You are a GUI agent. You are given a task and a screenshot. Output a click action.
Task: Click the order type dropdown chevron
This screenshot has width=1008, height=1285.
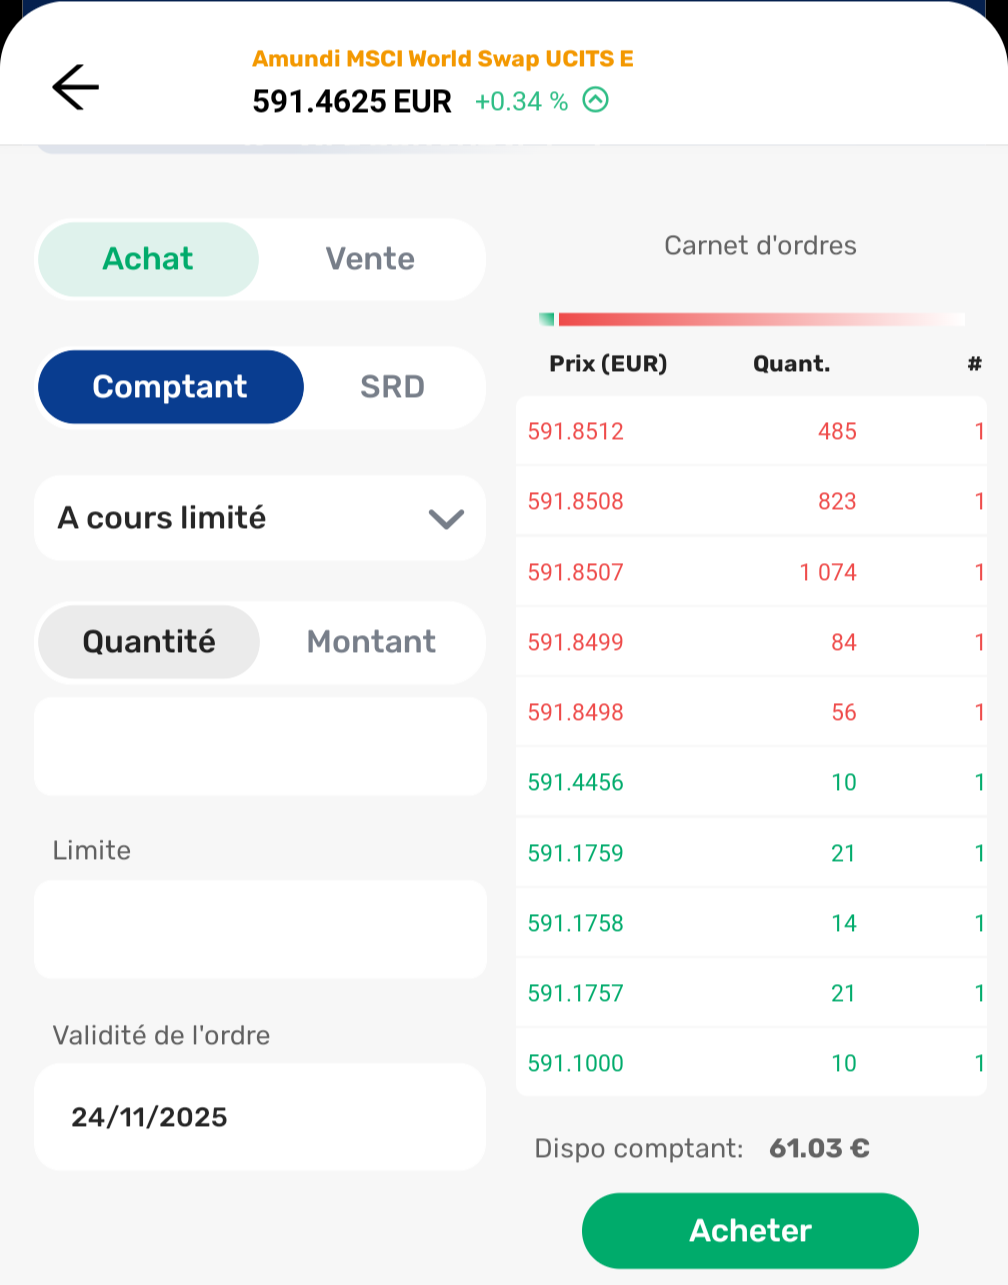tap(446, 518)
